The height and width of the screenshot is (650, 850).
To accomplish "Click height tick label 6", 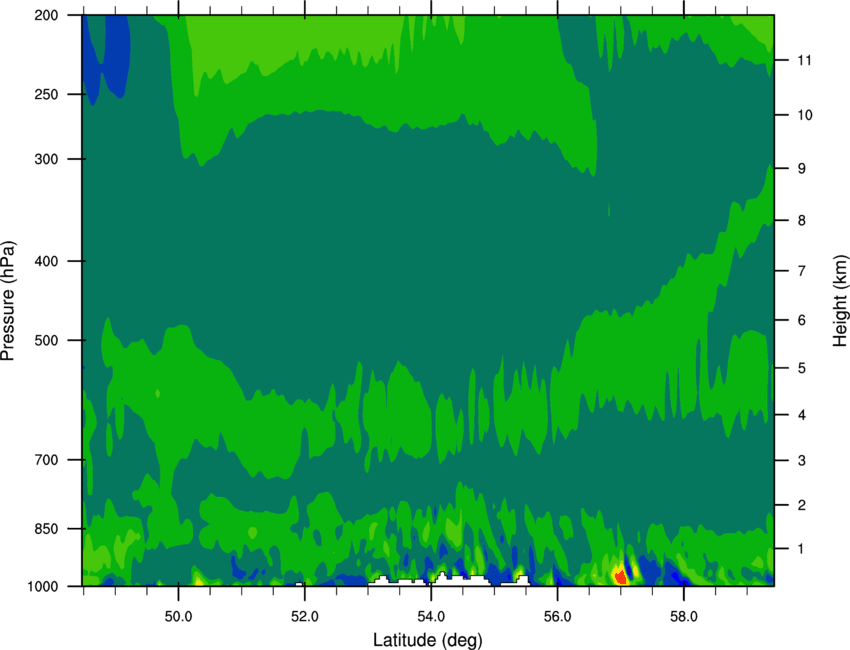I will (x=802, y=320).
